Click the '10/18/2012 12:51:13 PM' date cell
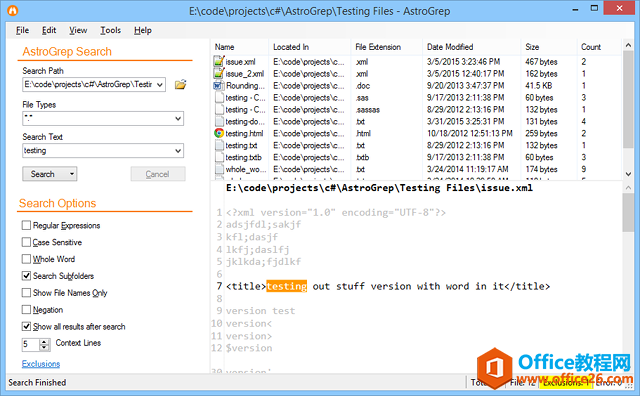The width and height of the screenshot is (640, 396). click(x=470, y=133)
